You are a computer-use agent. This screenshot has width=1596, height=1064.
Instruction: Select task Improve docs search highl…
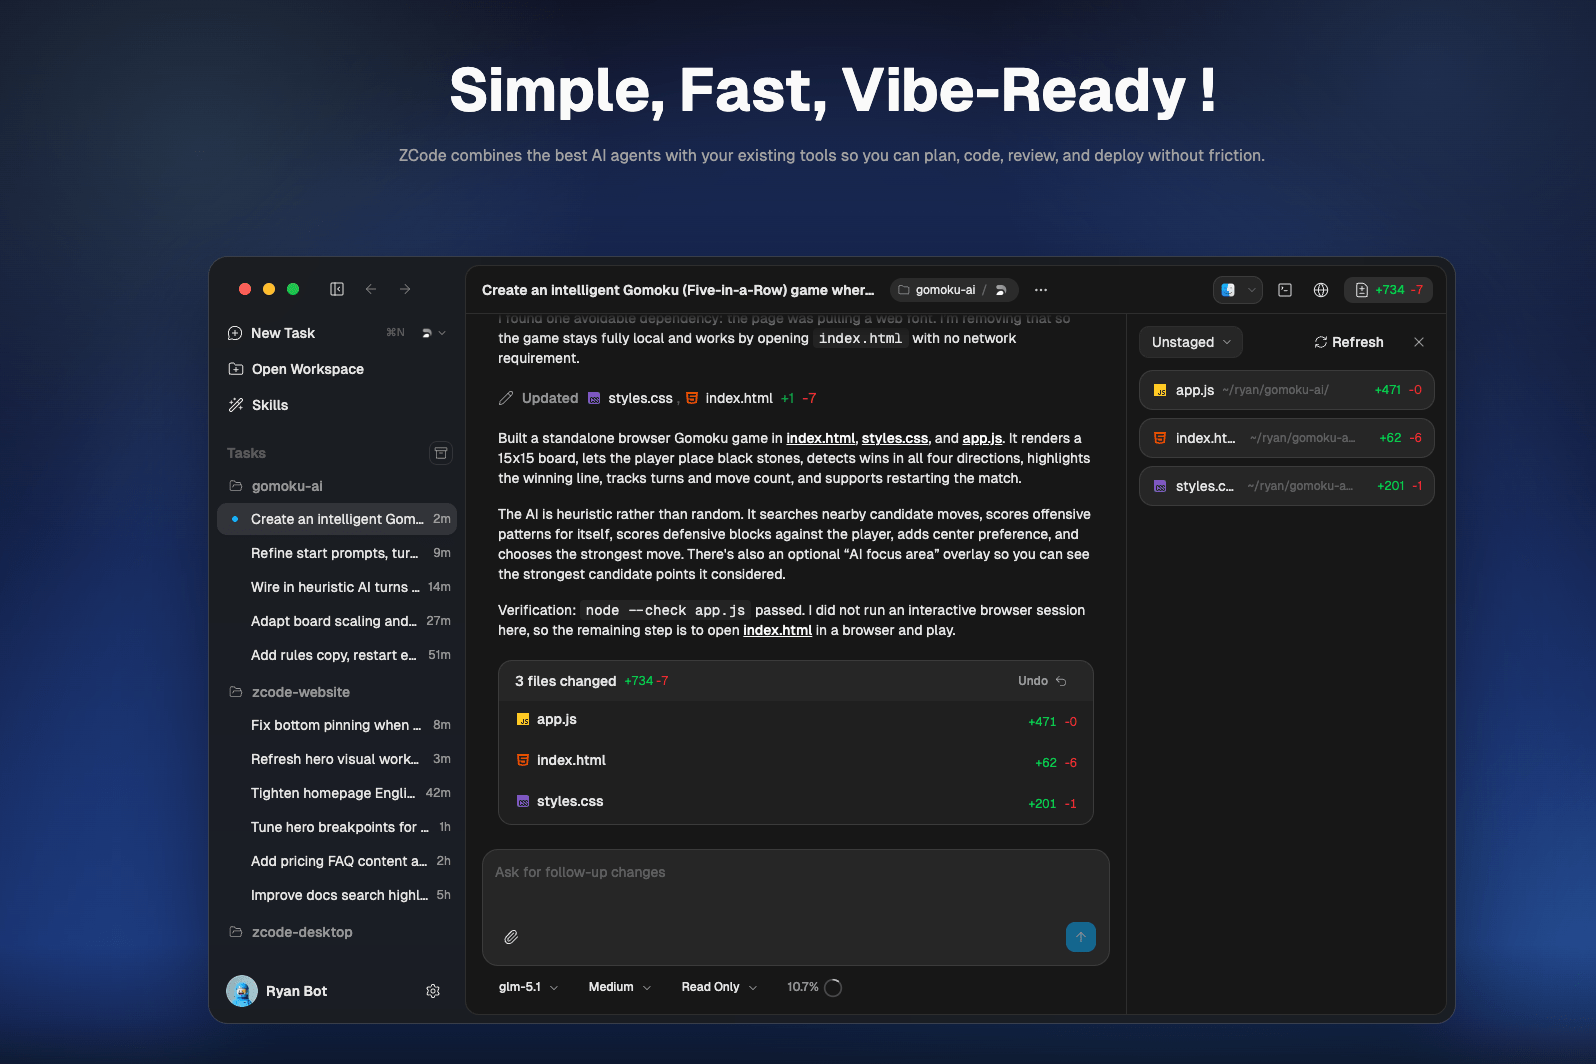337,895
